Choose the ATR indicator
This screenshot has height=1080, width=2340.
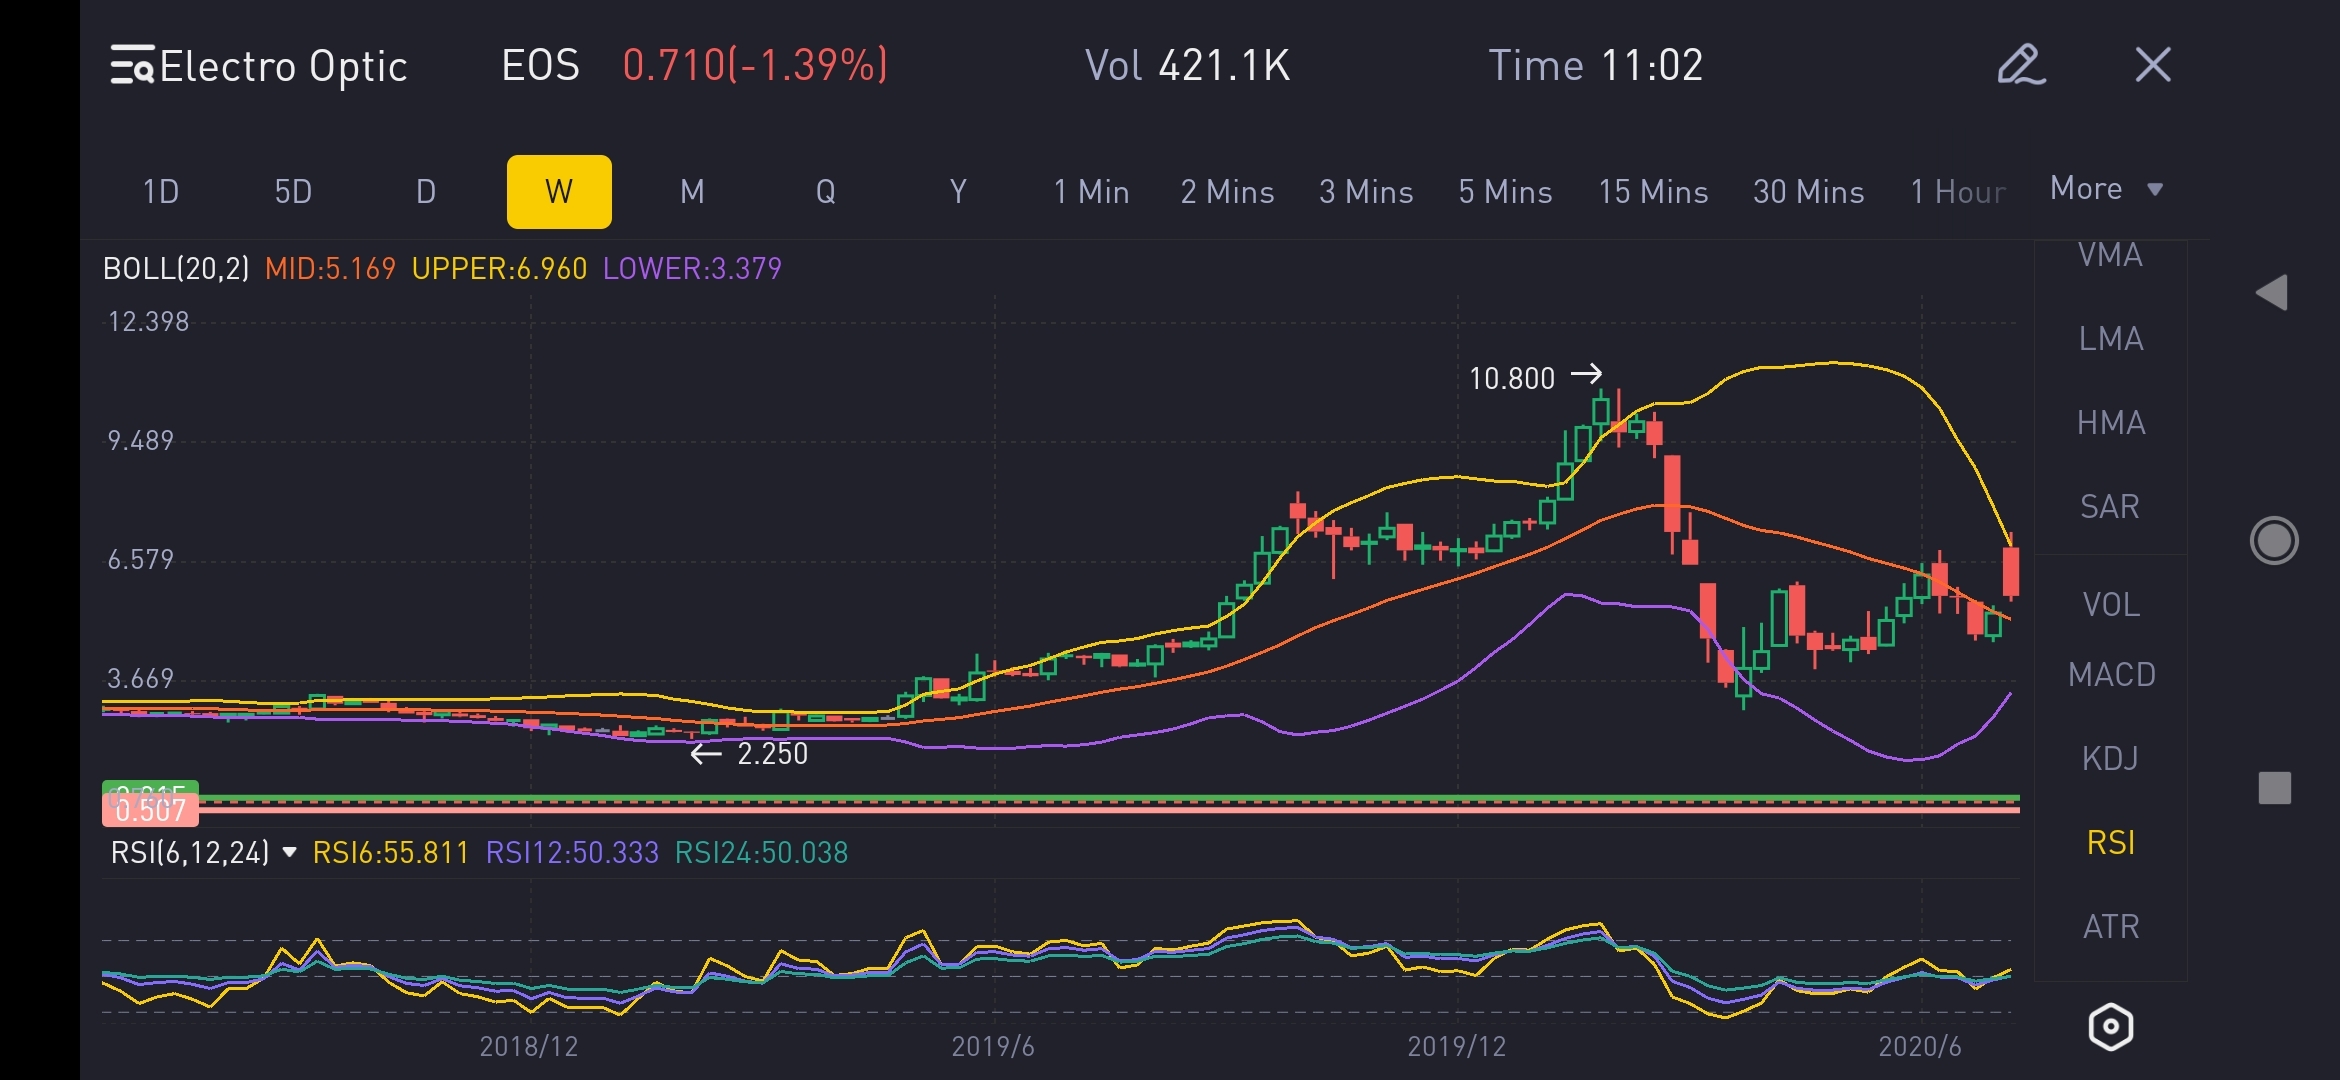point(2111,927)
